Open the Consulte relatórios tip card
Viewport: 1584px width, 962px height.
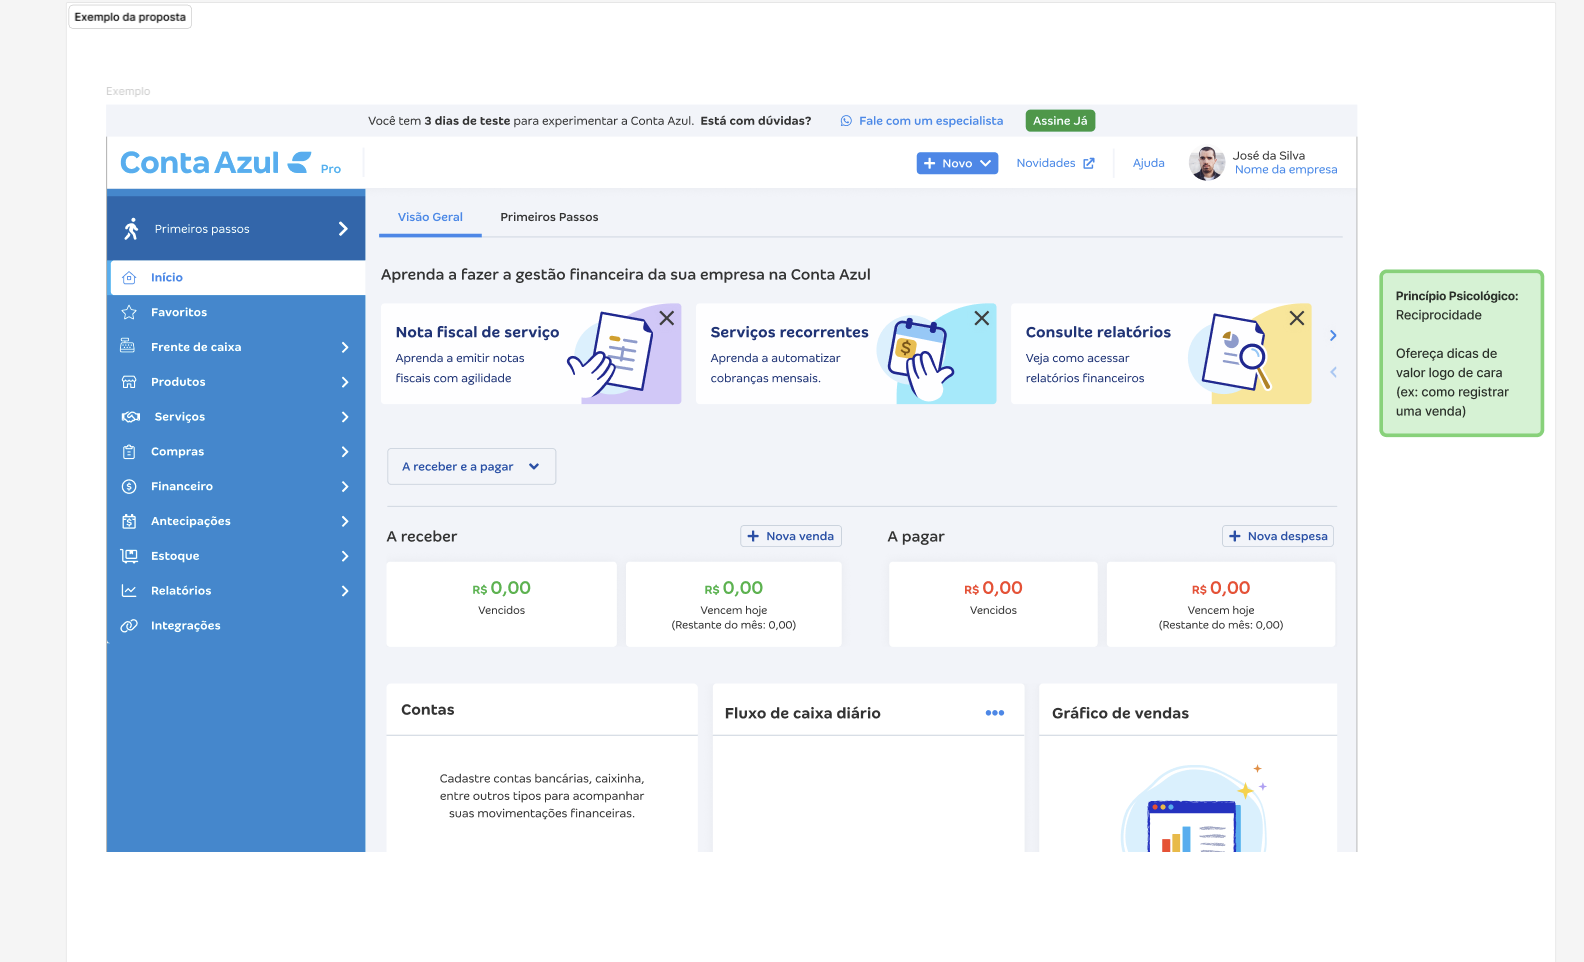[x=1161, y=354]
